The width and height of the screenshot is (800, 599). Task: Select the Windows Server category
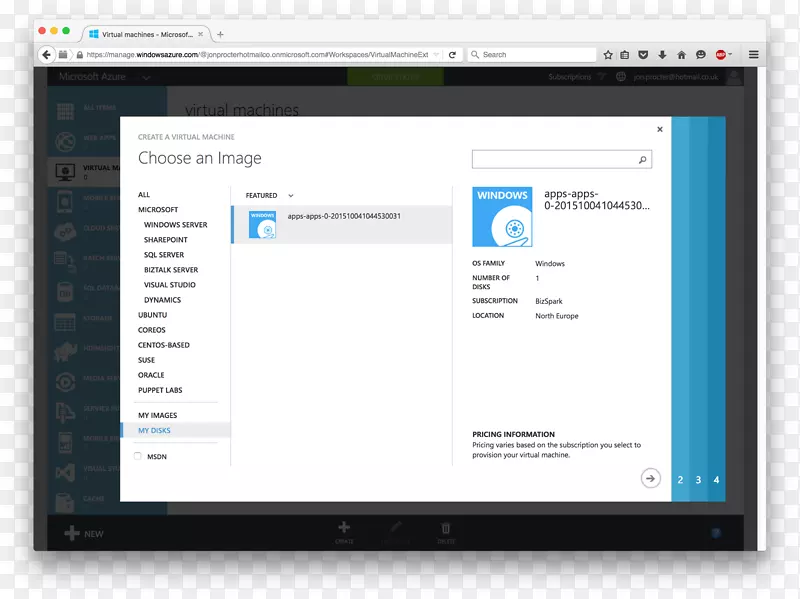point(175,225)
